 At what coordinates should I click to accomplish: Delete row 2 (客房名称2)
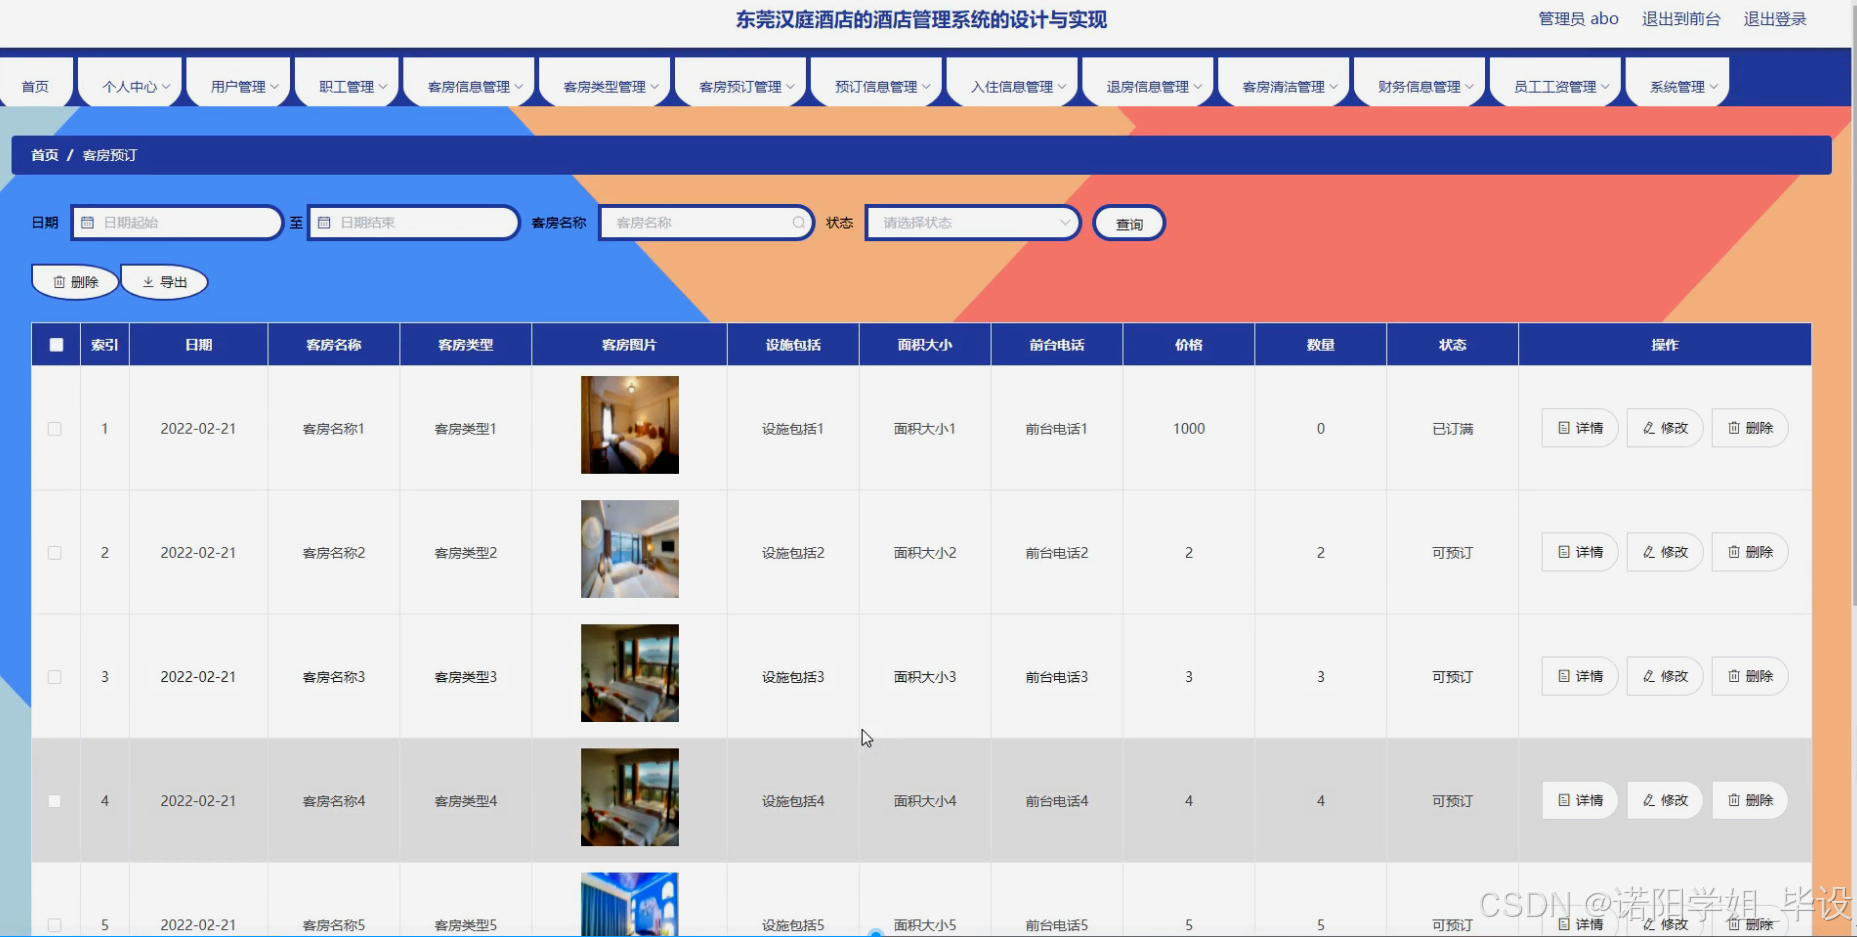click(1750, 552)
